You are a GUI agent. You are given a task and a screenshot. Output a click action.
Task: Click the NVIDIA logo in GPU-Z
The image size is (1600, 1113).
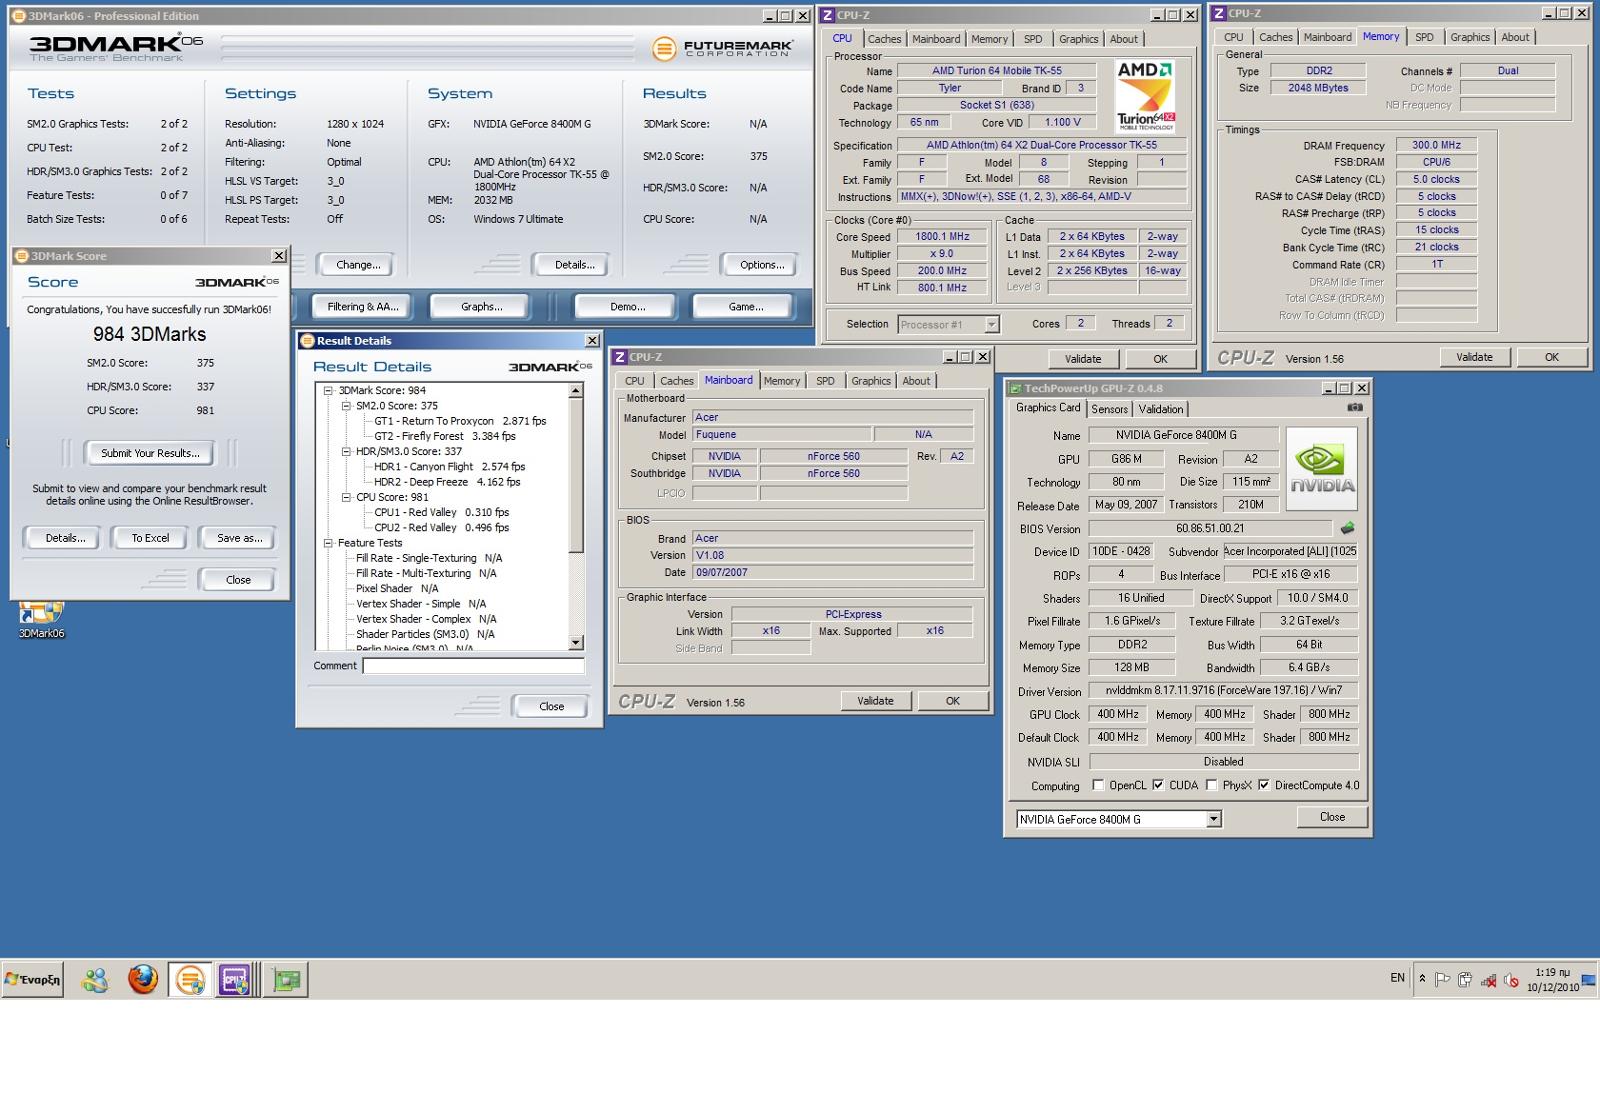1321,469
